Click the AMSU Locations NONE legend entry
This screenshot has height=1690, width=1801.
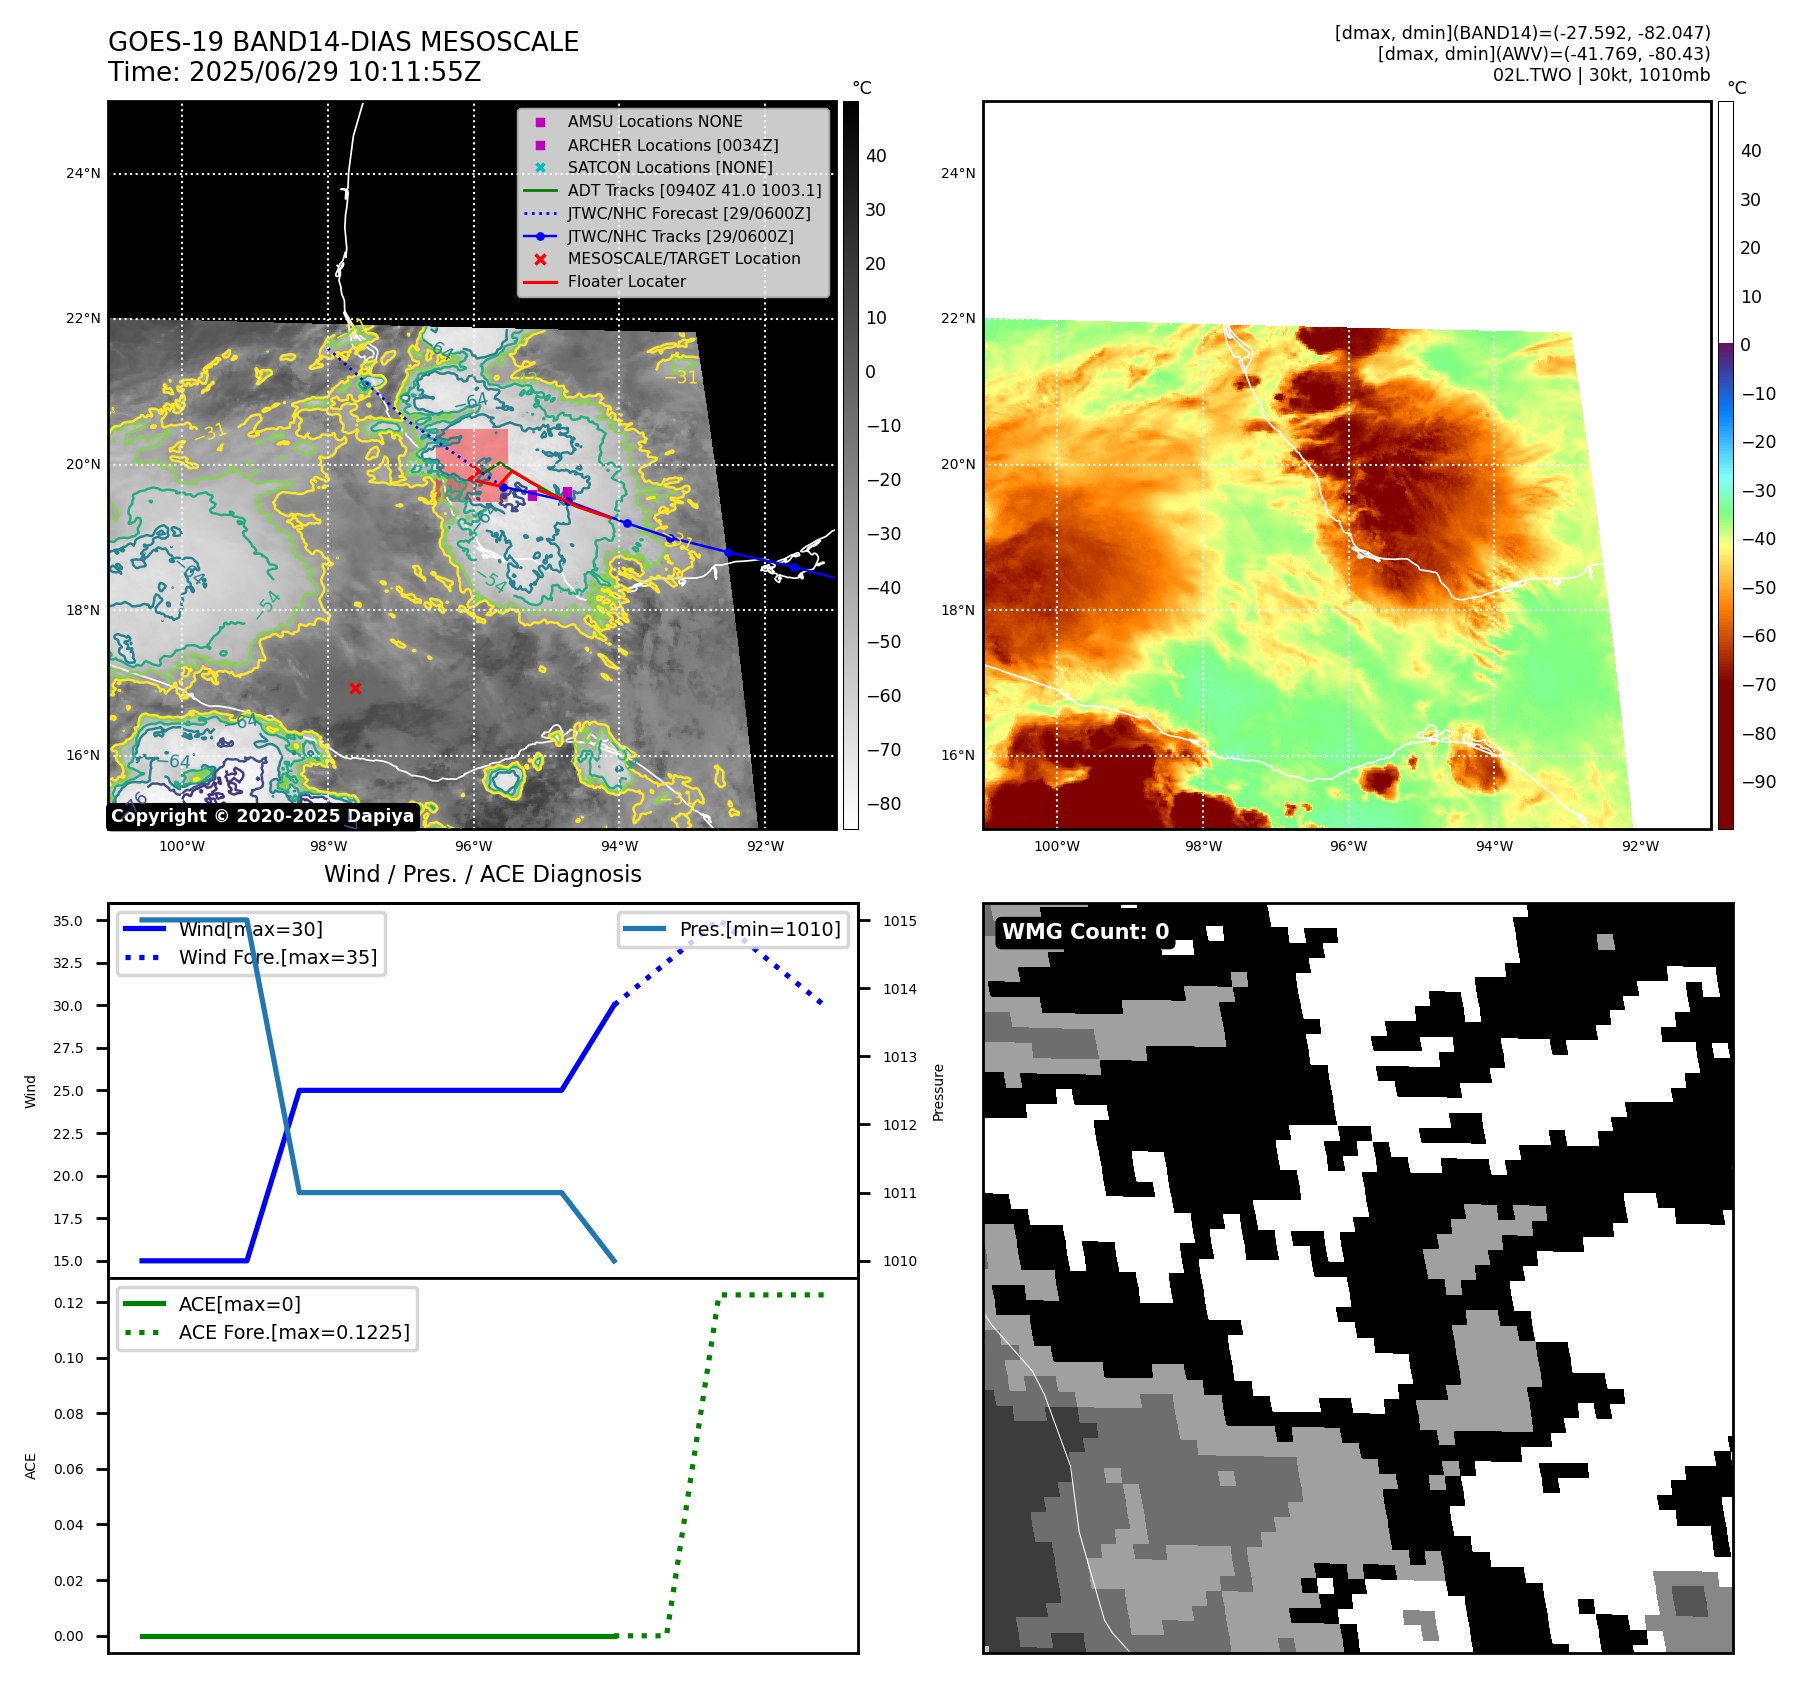tap(655, 121)
